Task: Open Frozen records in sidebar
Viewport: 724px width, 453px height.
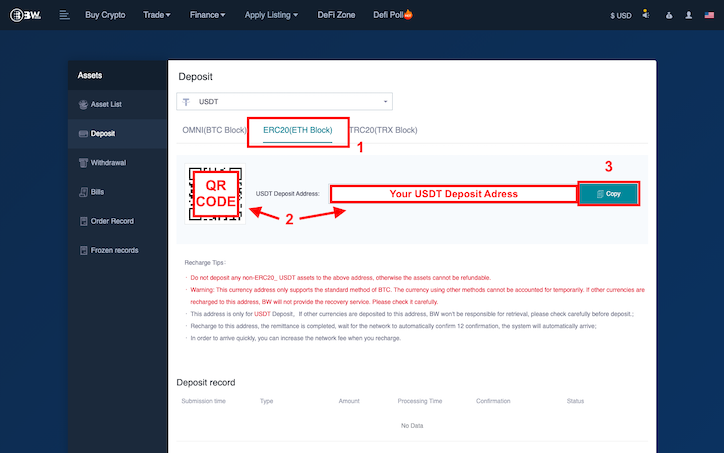Action: [117, 250]
